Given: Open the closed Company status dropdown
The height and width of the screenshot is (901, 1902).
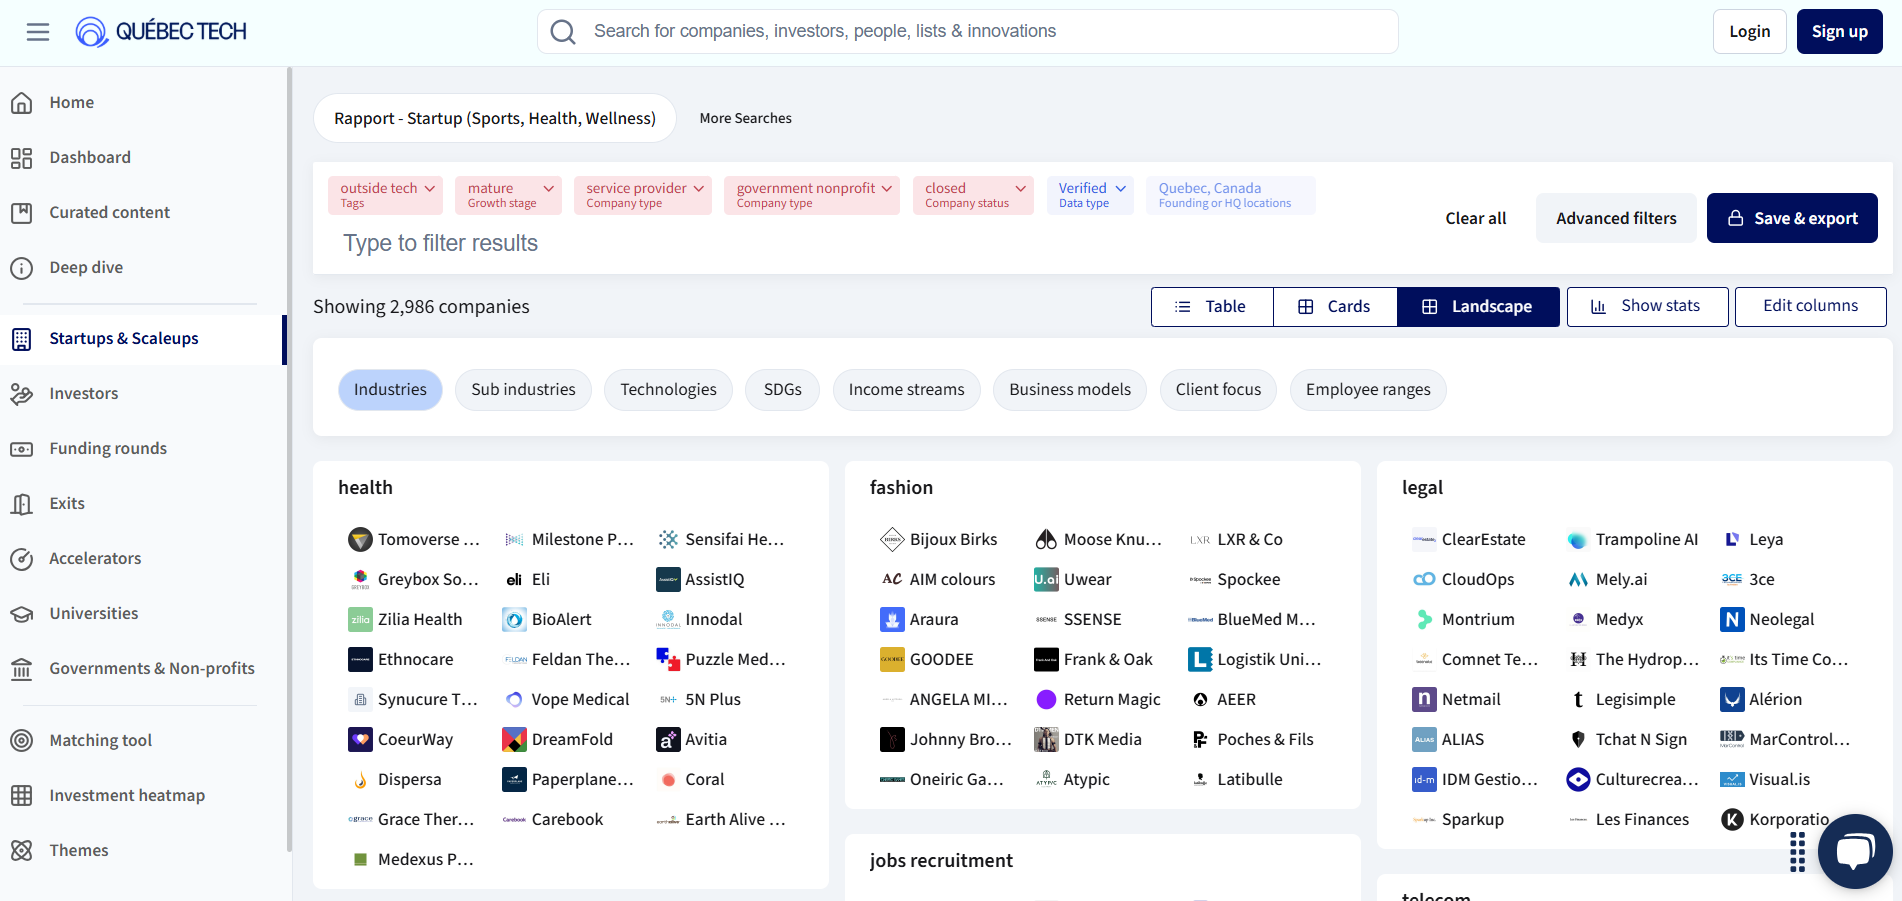Looking at the screenshot, I should (x=973, y=195).
